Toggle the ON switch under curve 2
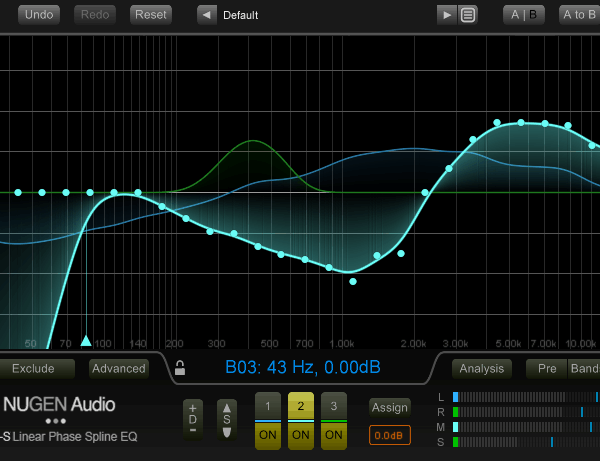This screenshot has width=600, height=461. 300,435
